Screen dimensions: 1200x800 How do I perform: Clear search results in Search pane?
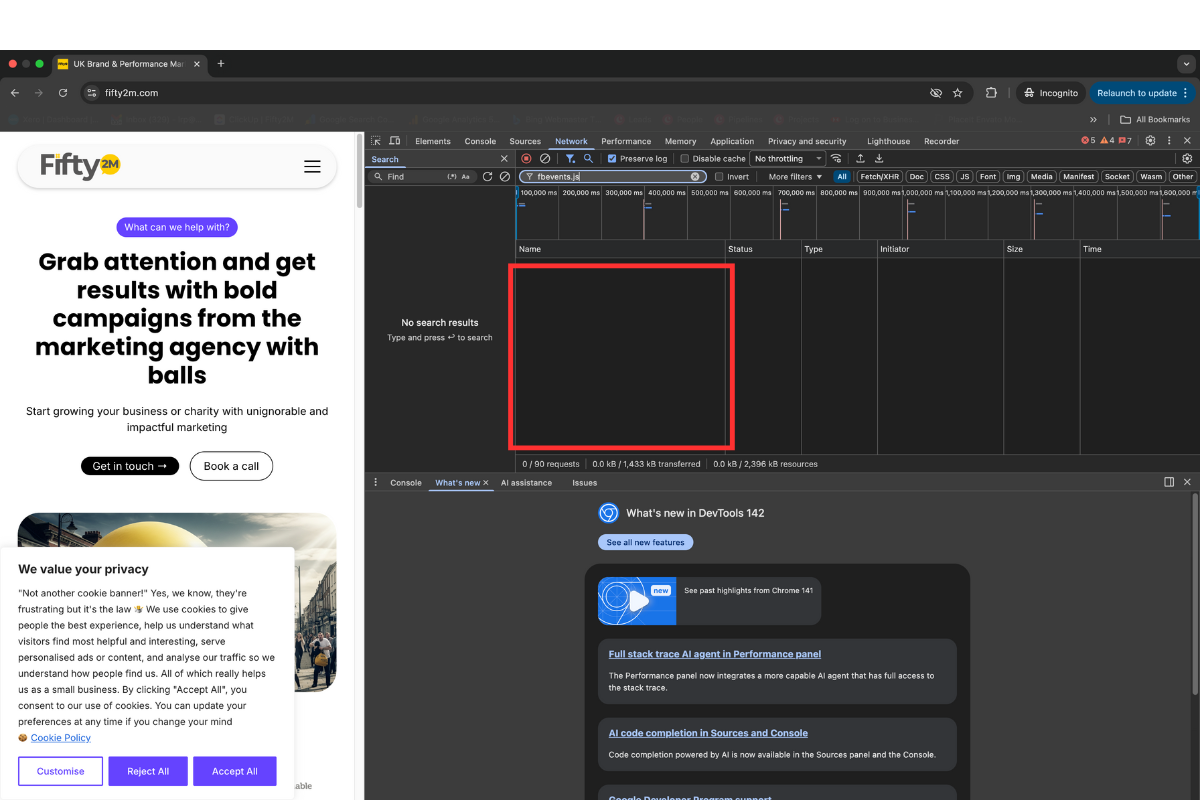click(x=505, y=176)
